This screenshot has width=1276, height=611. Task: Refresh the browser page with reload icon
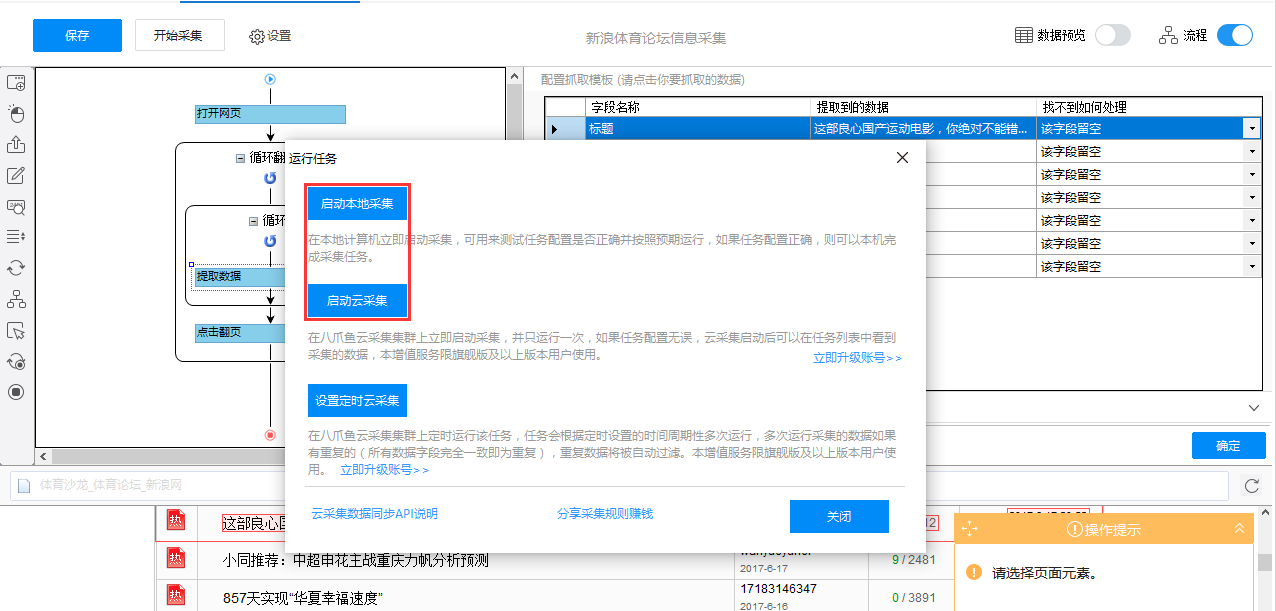coord(1251,486)
